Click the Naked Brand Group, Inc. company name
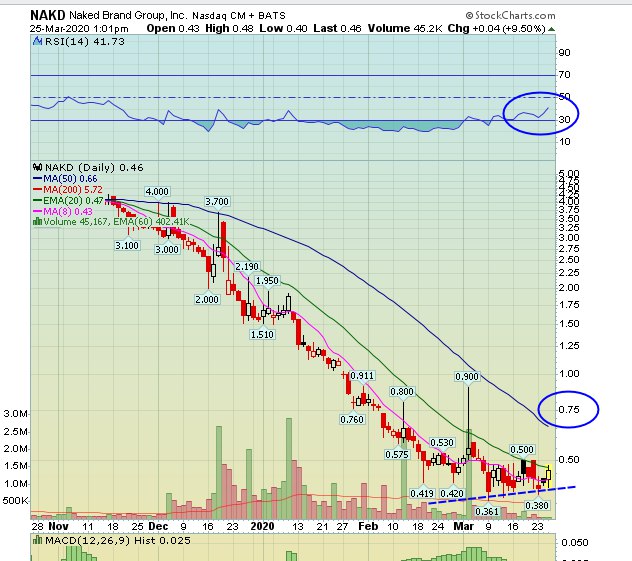The width and height of the screenshot is (632, 561). [x=129, y=15]
